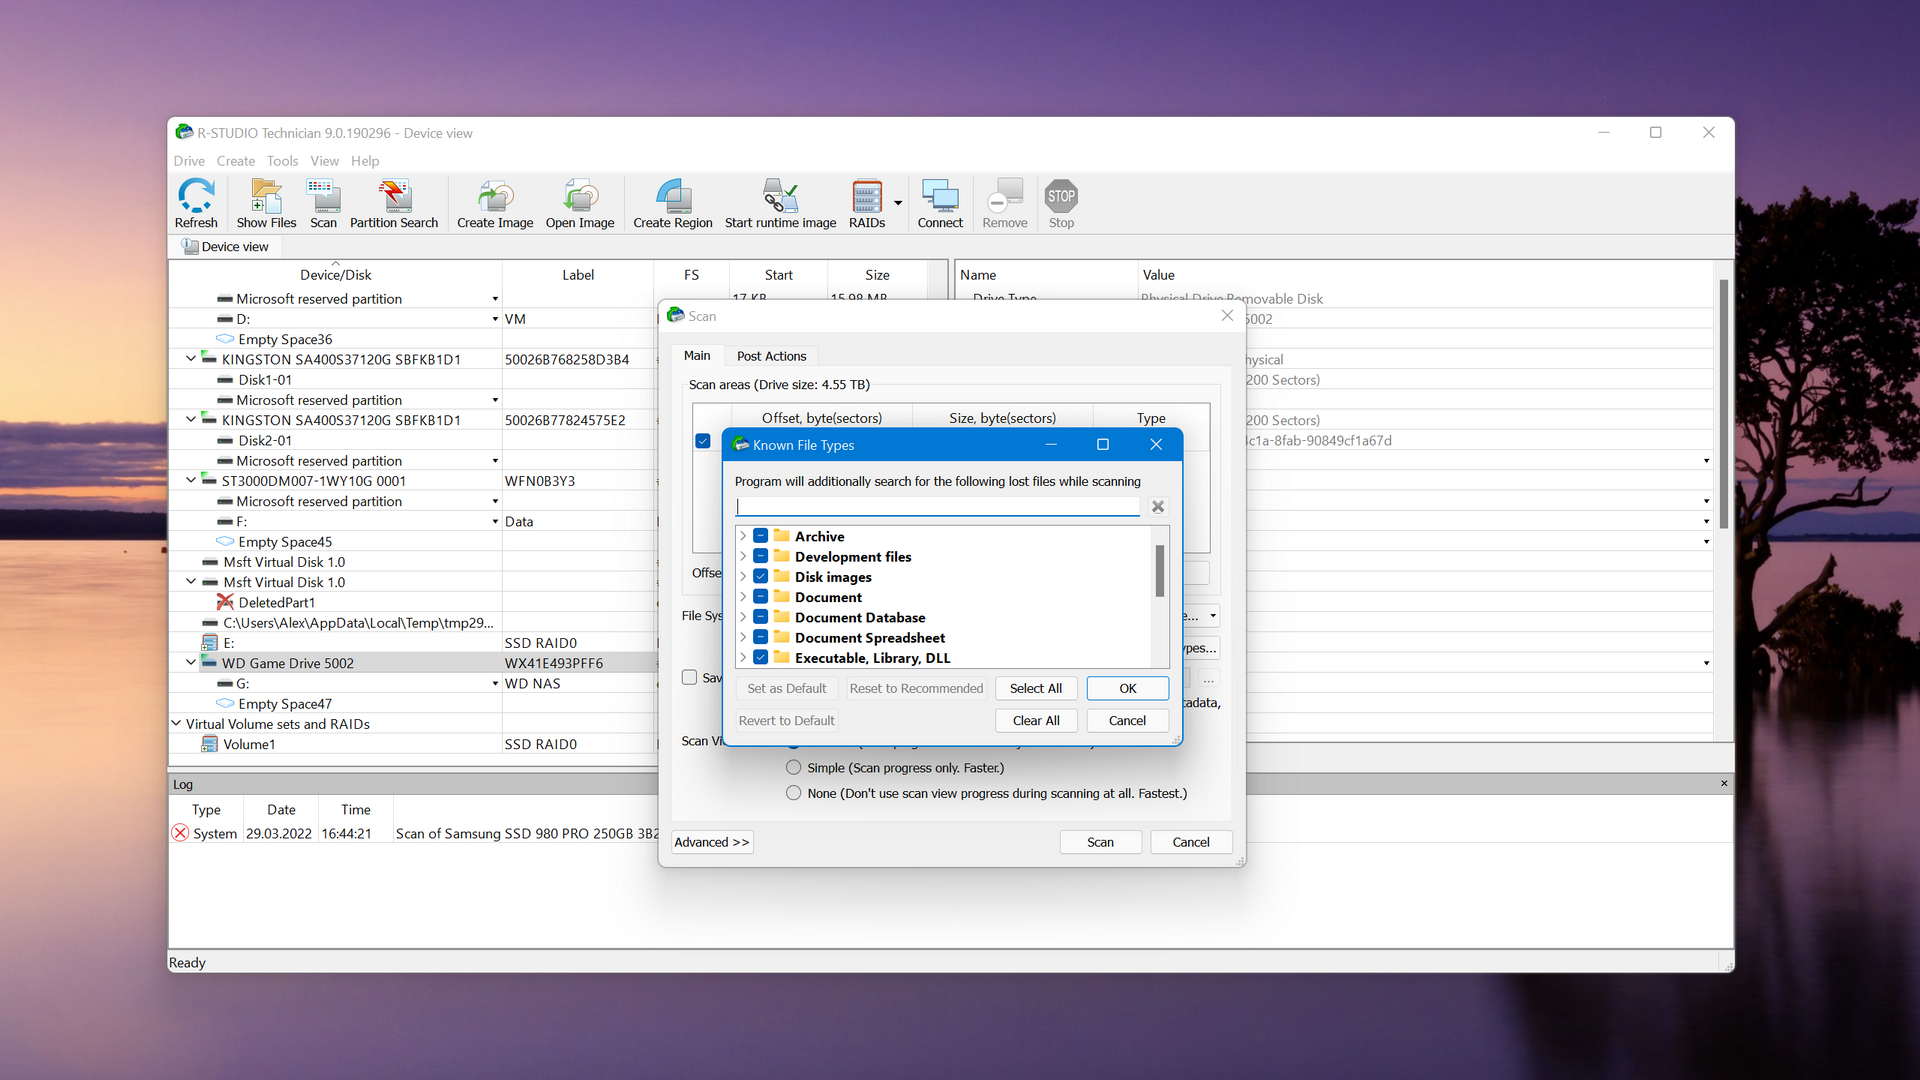
Task: Click the Stop sign icon
Action: click(x=1061, y=196)
